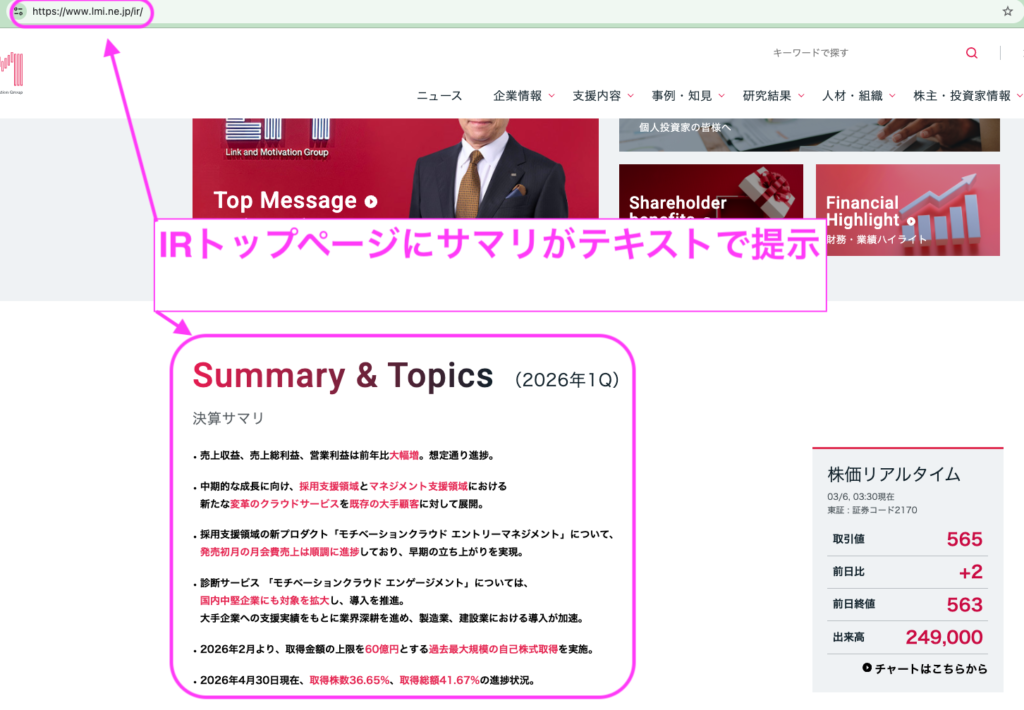Click the 出来高 249,000 value
Image resolution: width=1024 pixels, height=710 pixels.
[944, 637]
